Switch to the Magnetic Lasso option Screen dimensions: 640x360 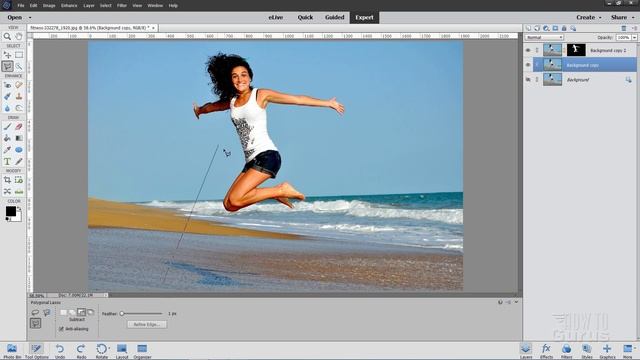coord(47,313)
